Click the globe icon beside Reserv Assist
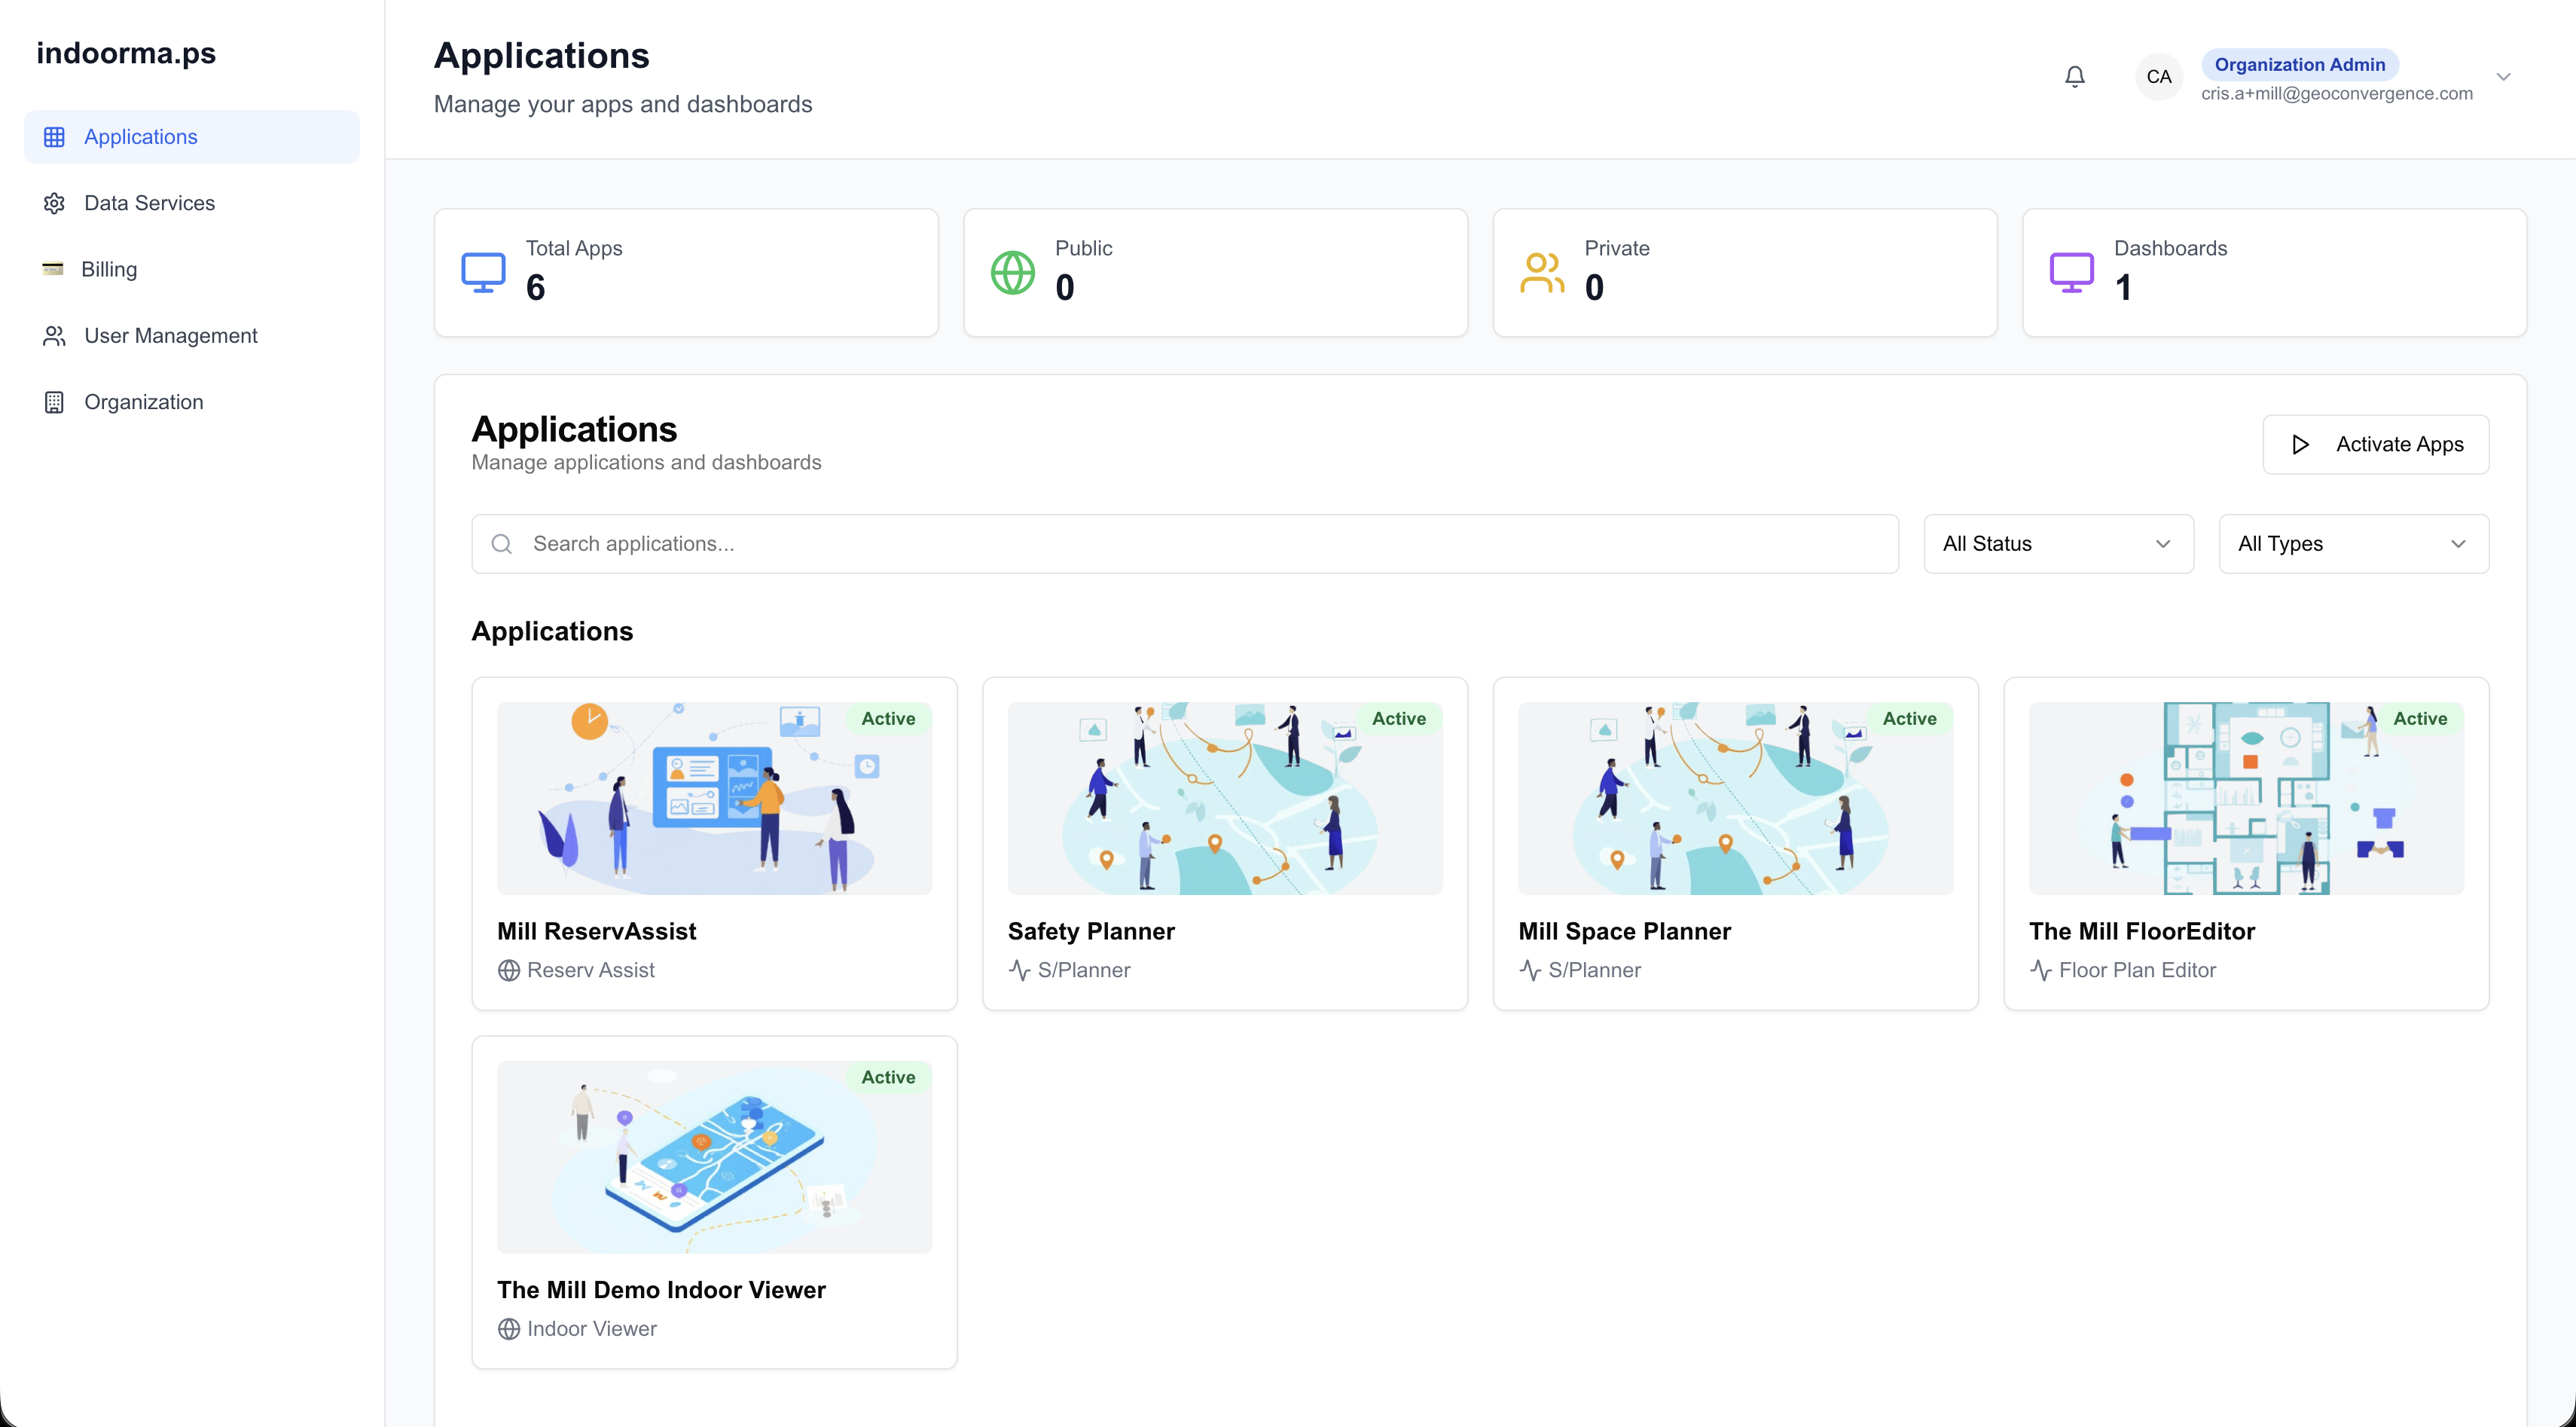The width and height of the screenshot is (2576, 1427). click(x=509, y=970)
